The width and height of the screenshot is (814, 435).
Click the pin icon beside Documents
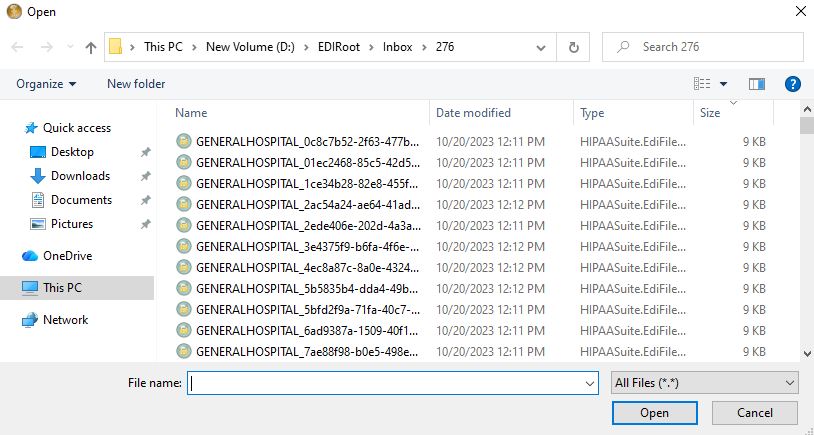[x=146, y=200]
